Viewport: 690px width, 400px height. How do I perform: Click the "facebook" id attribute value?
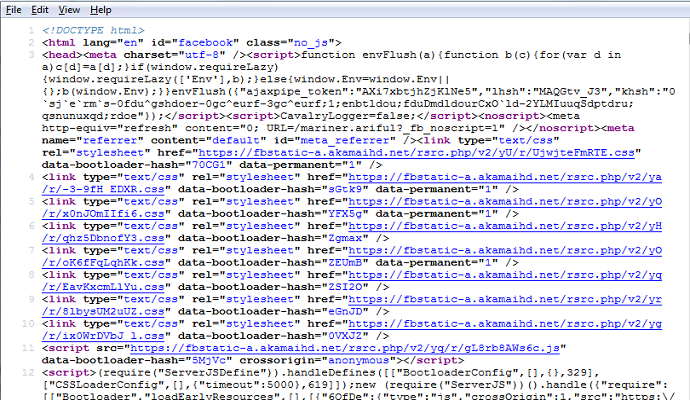209,44
